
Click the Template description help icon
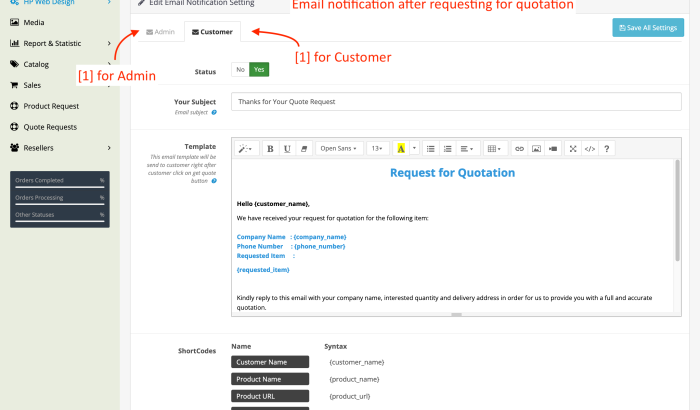(x=214, y=181)
